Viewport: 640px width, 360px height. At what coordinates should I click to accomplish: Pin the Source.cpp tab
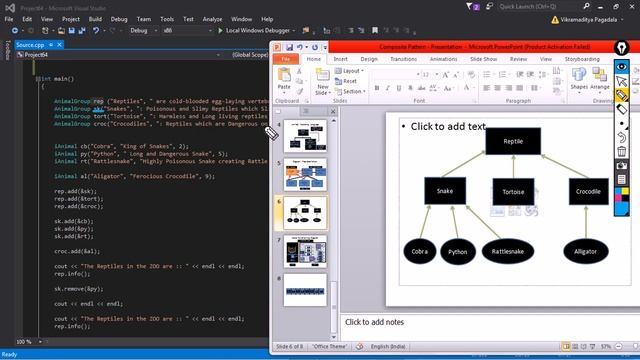[x=51, y=45]
